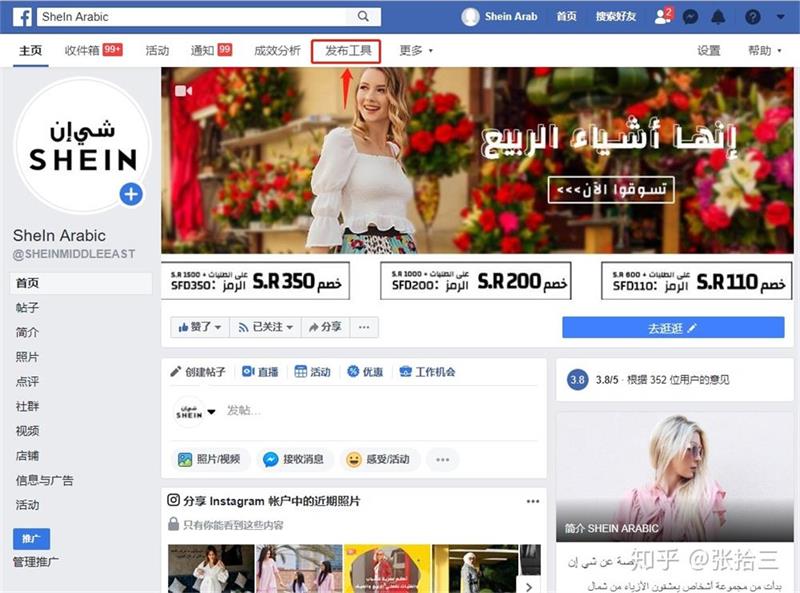Add profile photo with blue plus icon
This screenshot has width=800, height=593.
pos(131,194)
